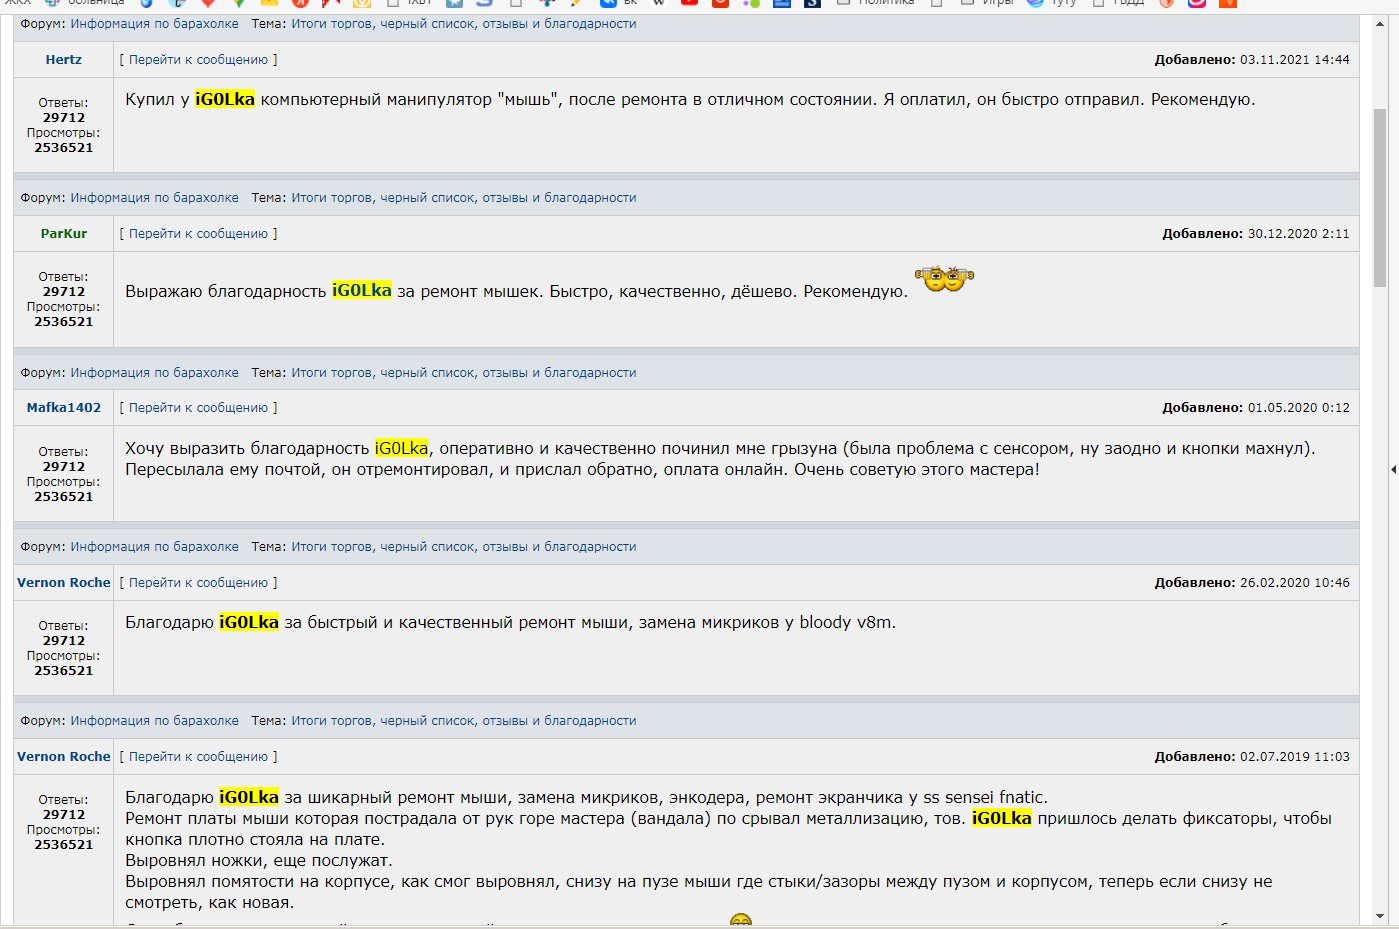Open the Hertz user profile link

pos(64,60)
